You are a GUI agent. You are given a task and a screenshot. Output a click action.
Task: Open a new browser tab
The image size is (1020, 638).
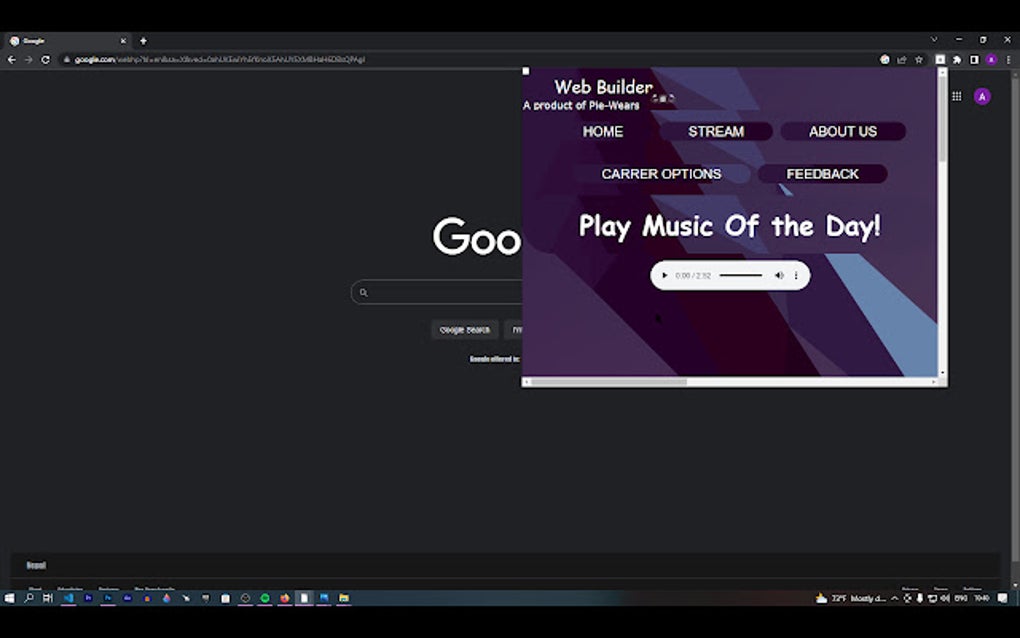tap(143, 41)
